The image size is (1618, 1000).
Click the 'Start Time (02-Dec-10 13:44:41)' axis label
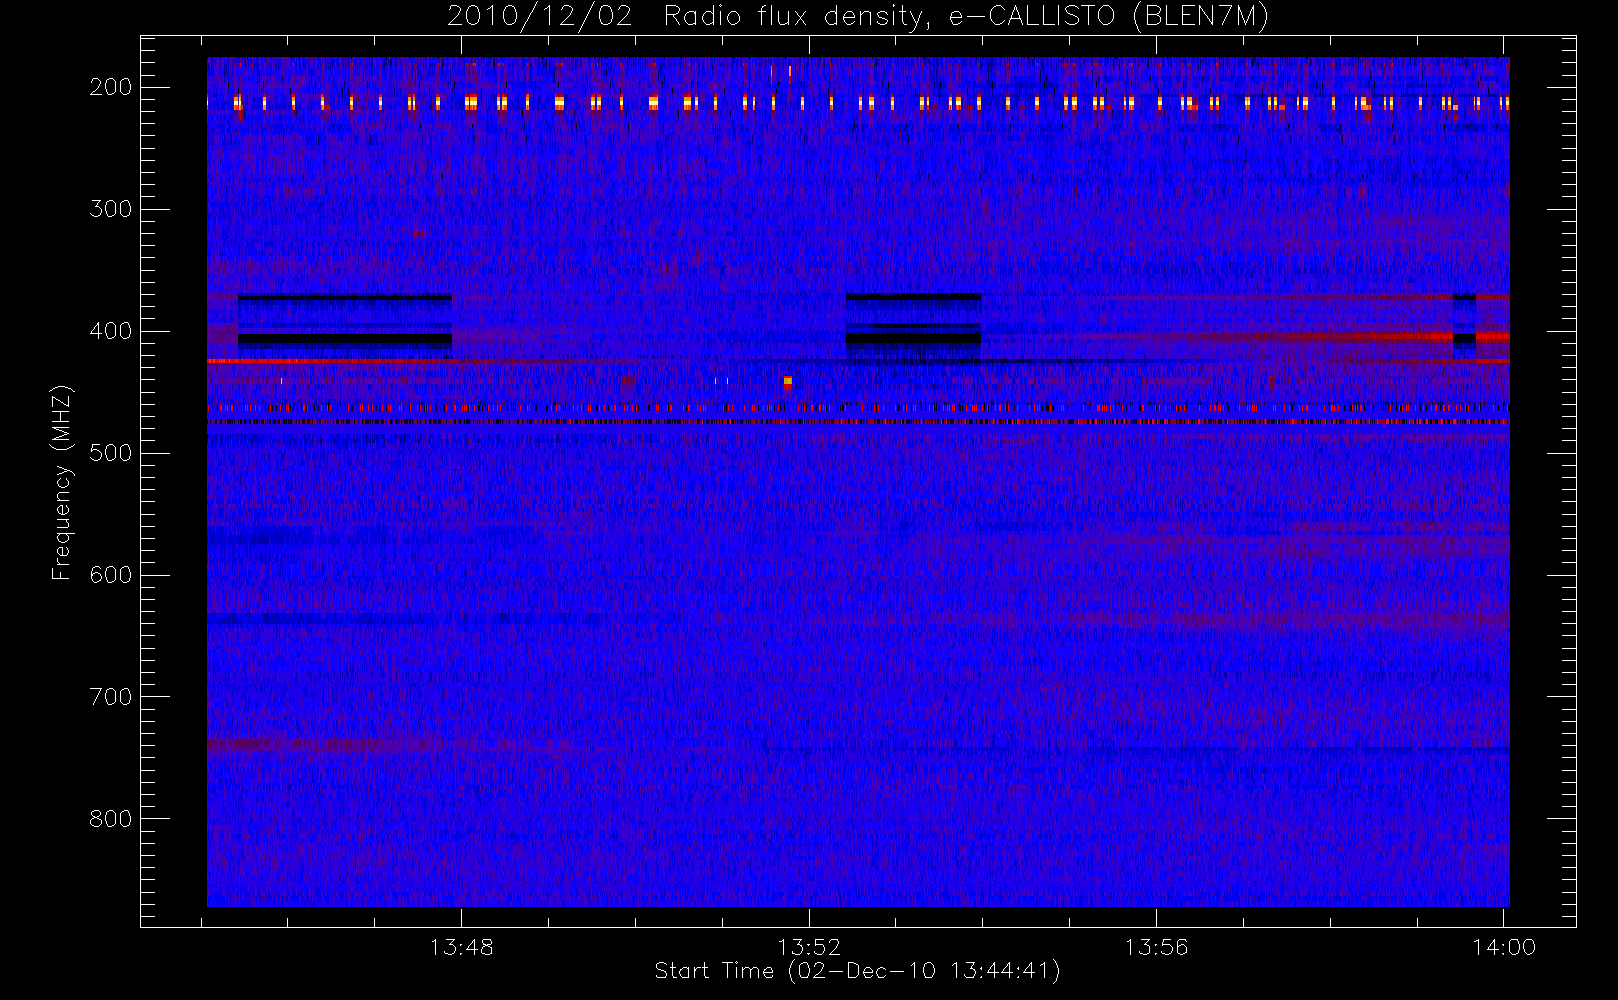click(x=857, y=971)
